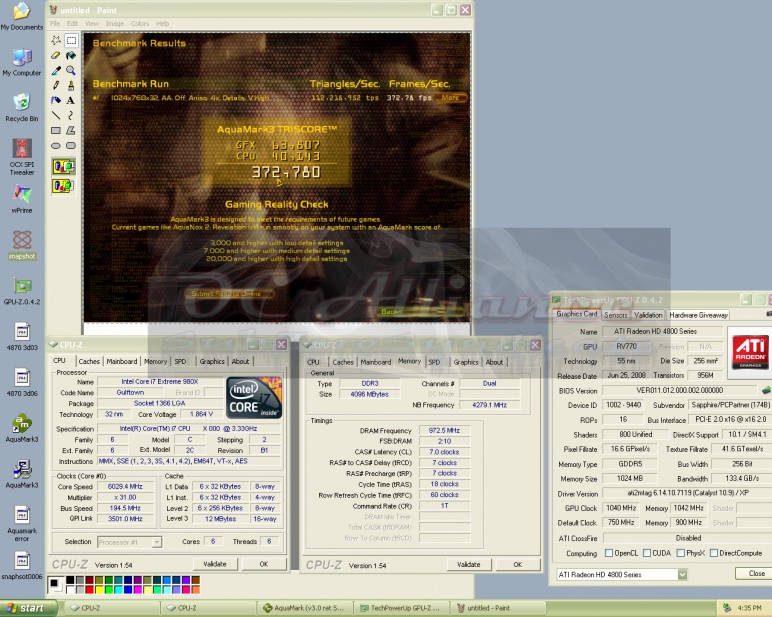Open the Image menu in Paint
This screenshot has height=617, width=772.
114,23
